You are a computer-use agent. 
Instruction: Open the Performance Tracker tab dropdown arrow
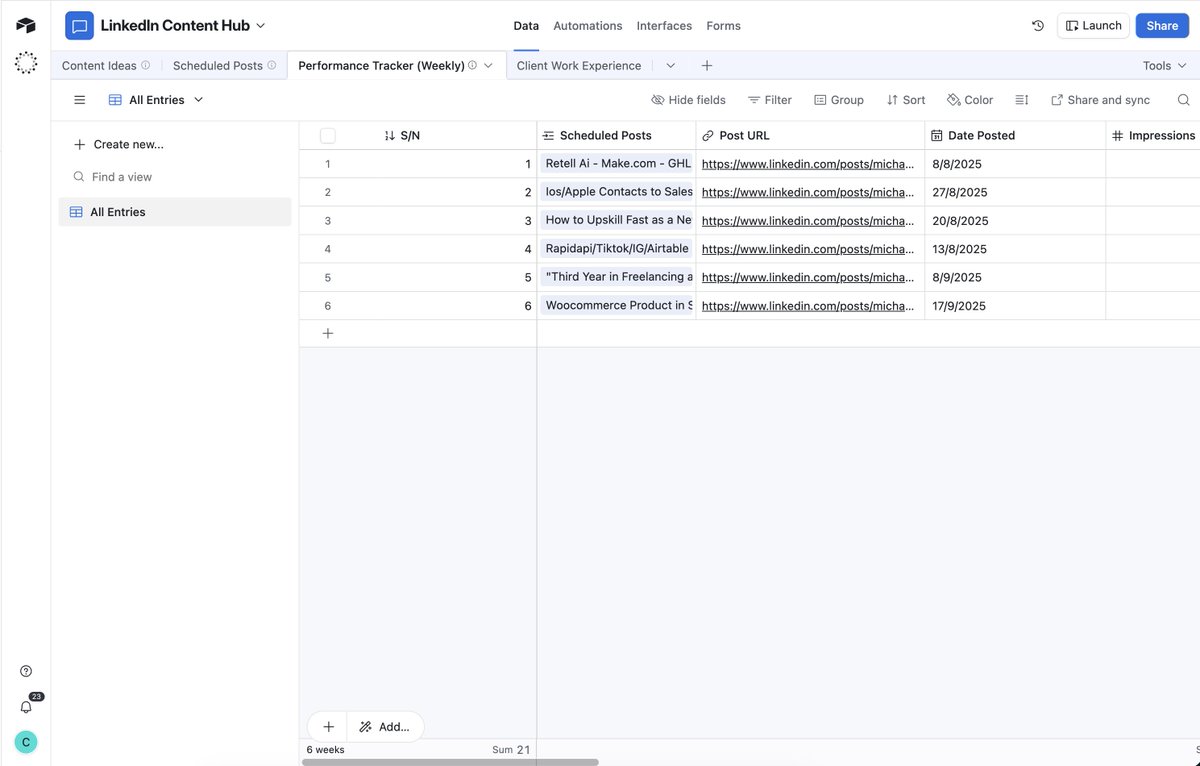[x=488, y=66]
